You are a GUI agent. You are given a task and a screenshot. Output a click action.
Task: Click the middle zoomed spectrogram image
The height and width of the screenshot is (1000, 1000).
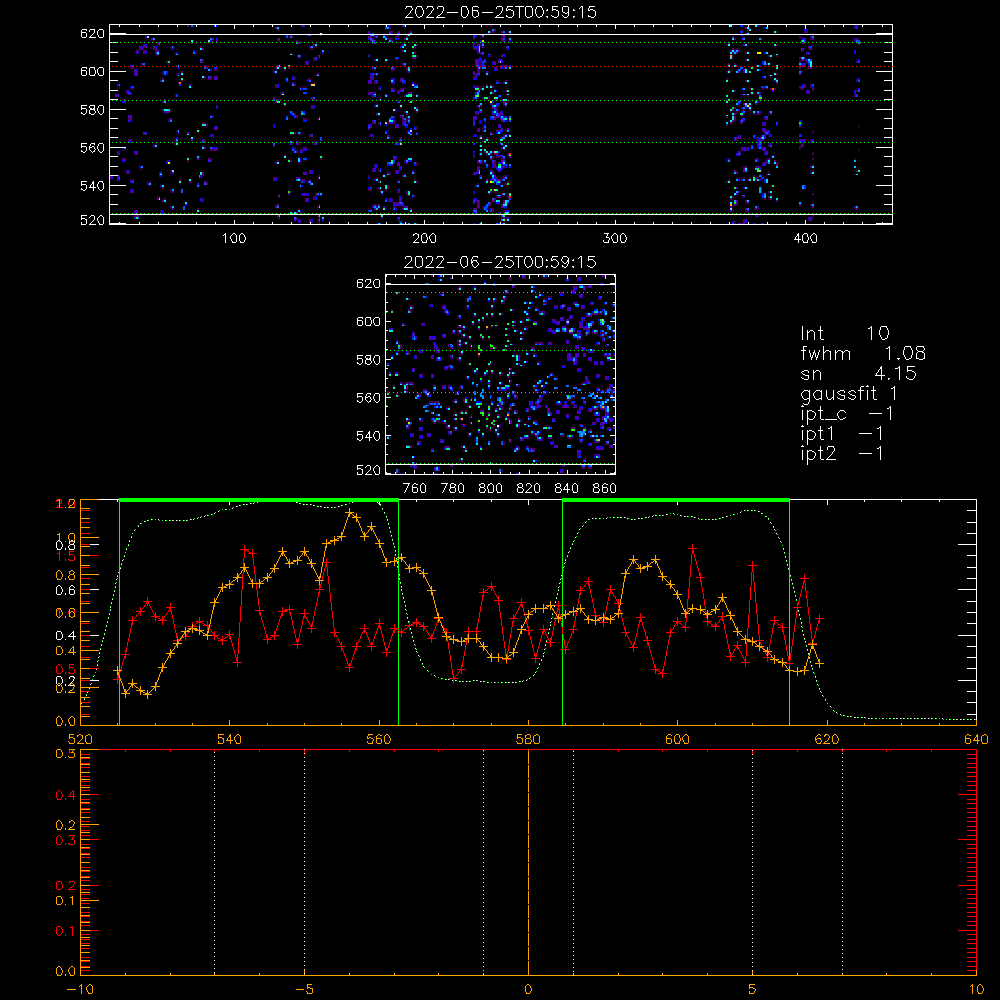pos(501,374)
